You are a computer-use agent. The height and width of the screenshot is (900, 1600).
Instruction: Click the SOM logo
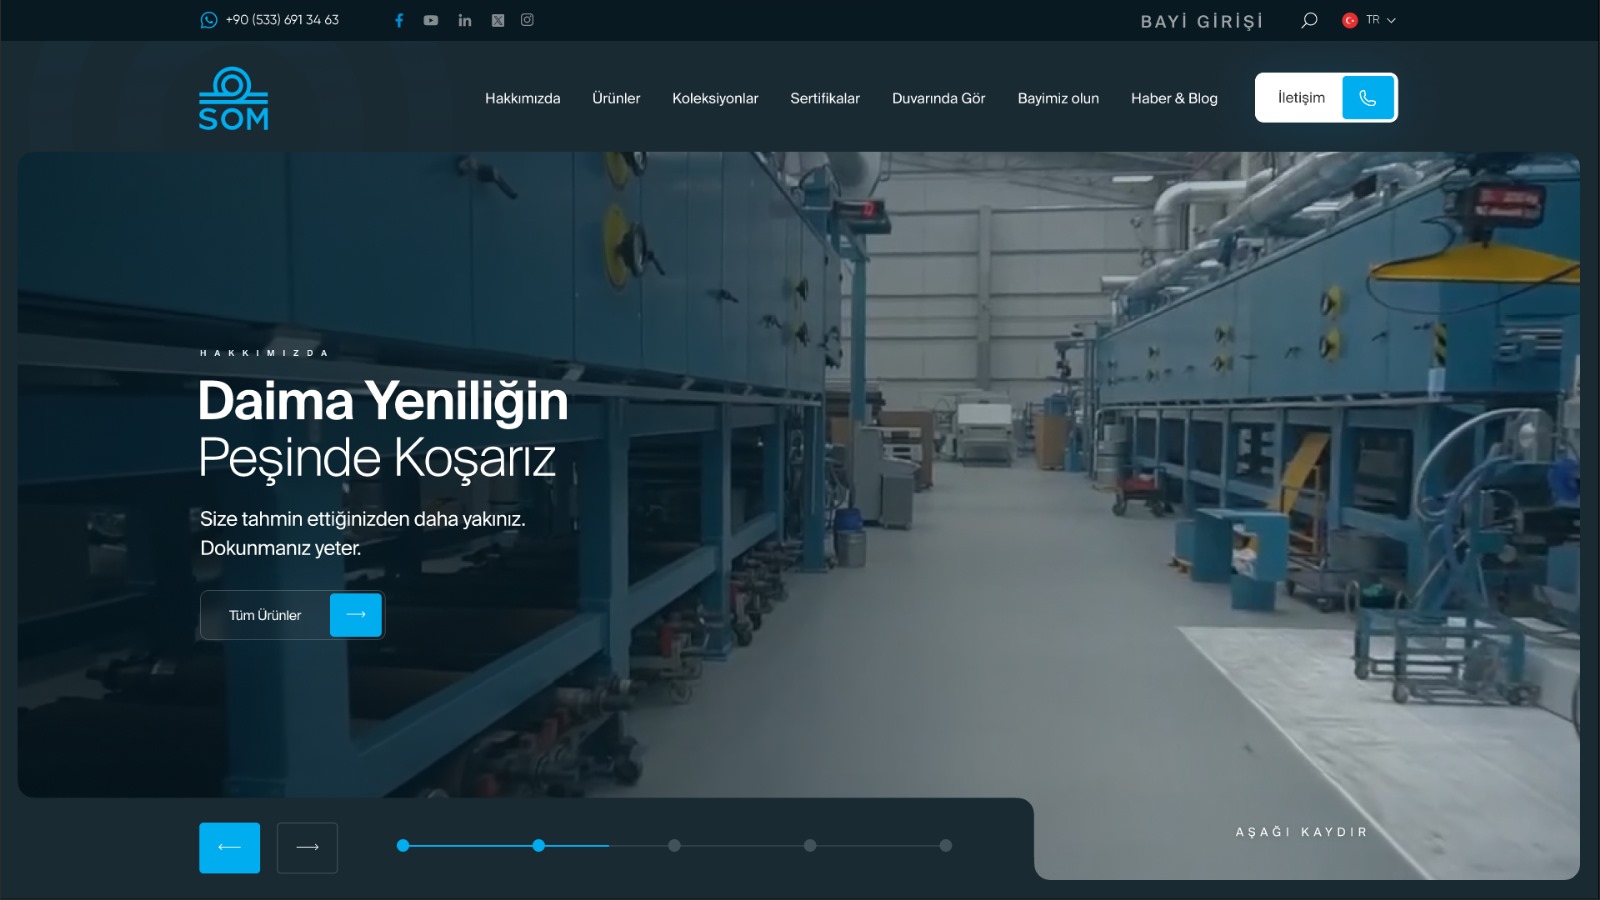233,99
